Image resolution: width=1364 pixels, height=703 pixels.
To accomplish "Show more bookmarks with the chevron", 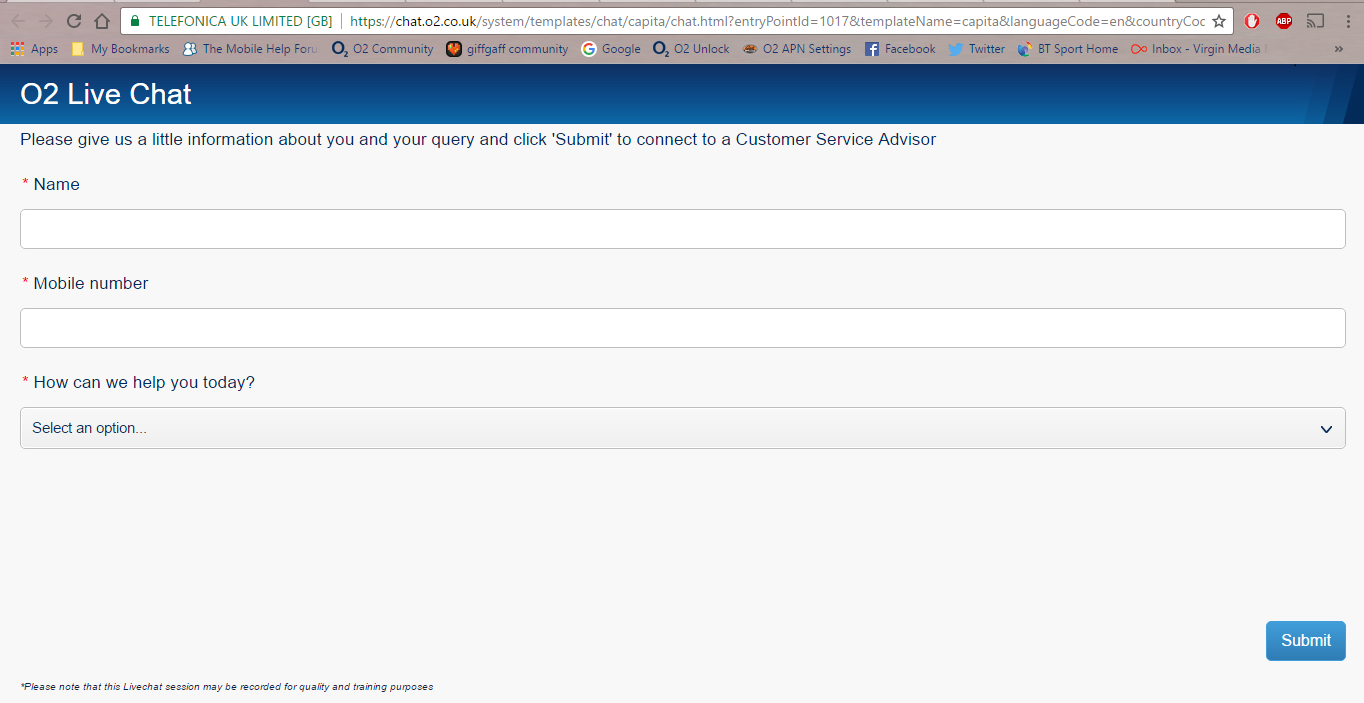I will coord(1339,49).
